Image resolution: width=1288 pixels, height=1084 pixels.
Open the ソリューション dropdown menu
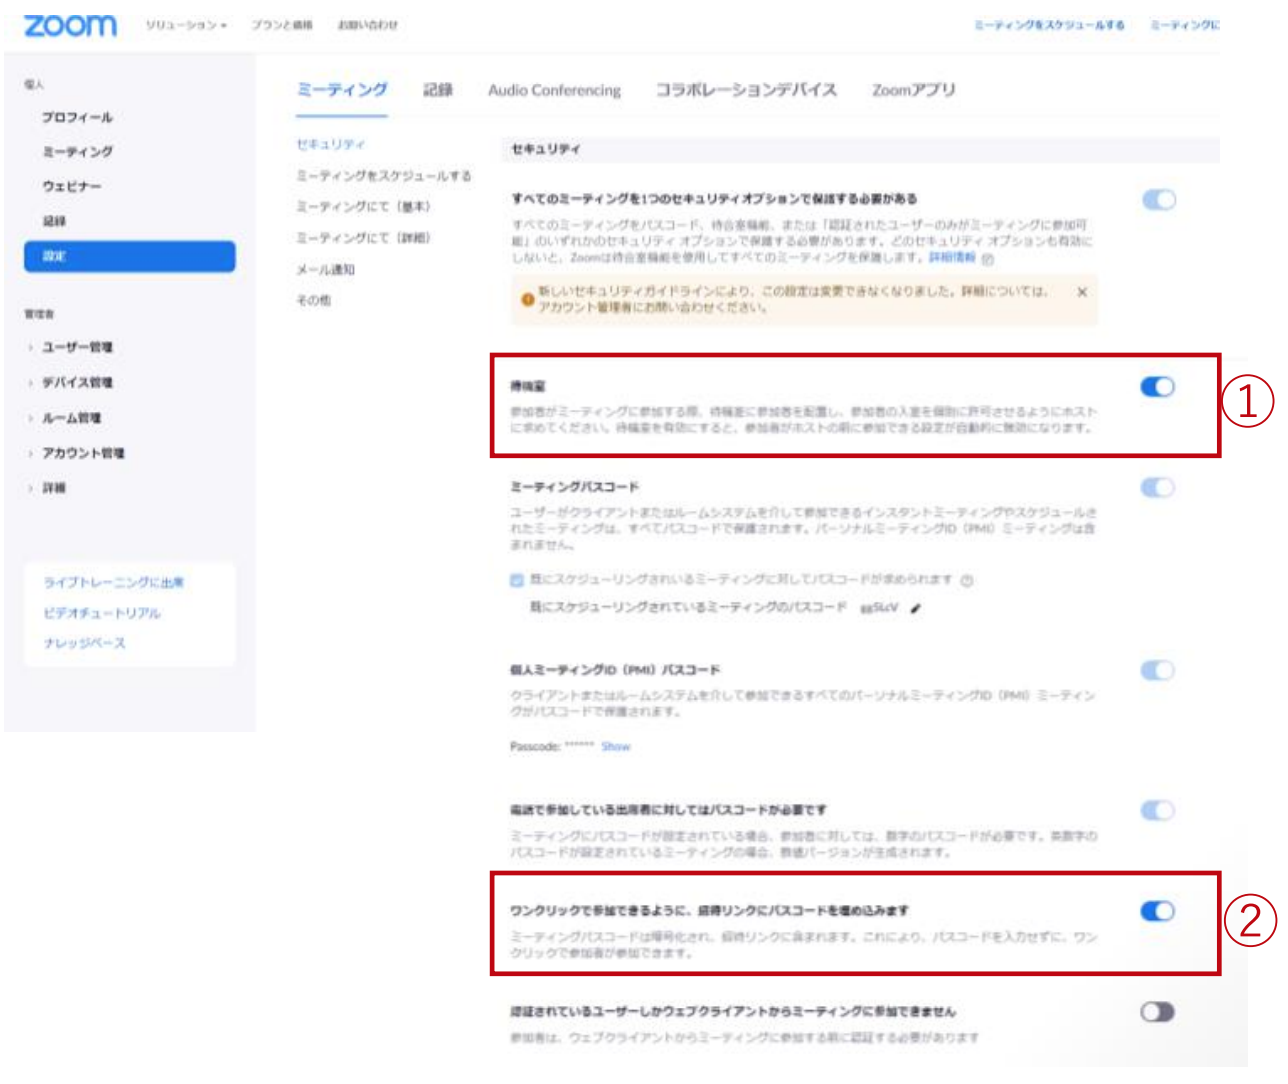click(186, 25)
